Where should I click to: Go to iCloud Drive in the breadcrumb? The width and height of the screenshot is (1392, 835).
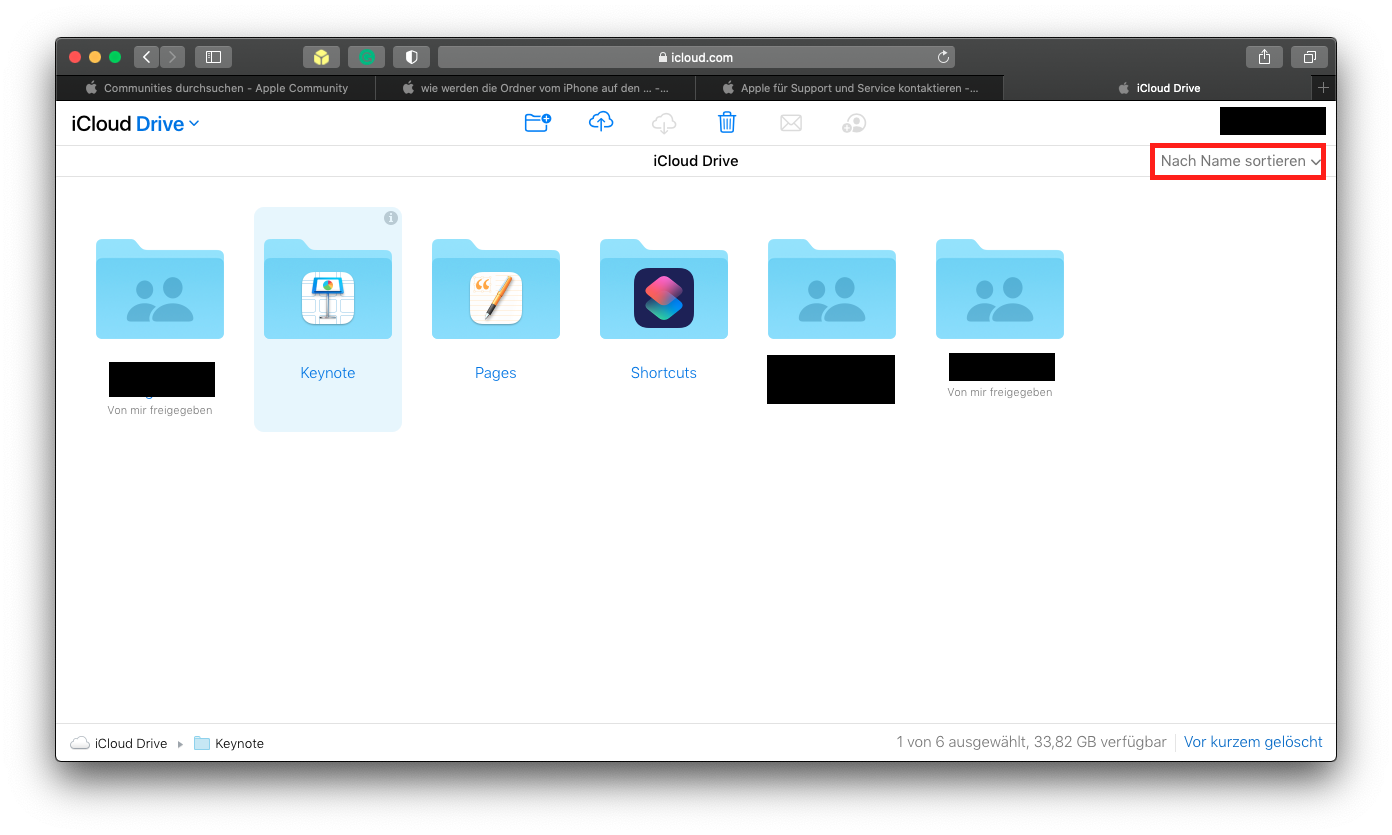[x=119, y=744]
